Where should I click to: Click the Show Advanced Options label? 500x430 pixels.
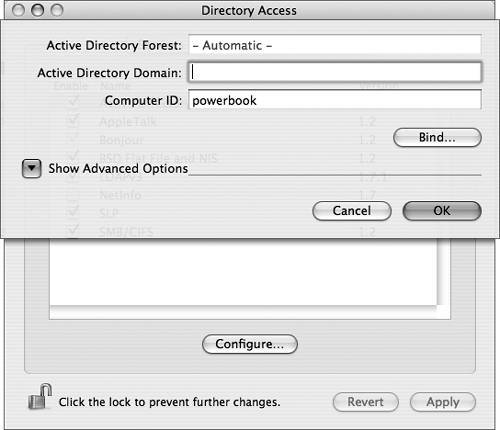[118, 169]
